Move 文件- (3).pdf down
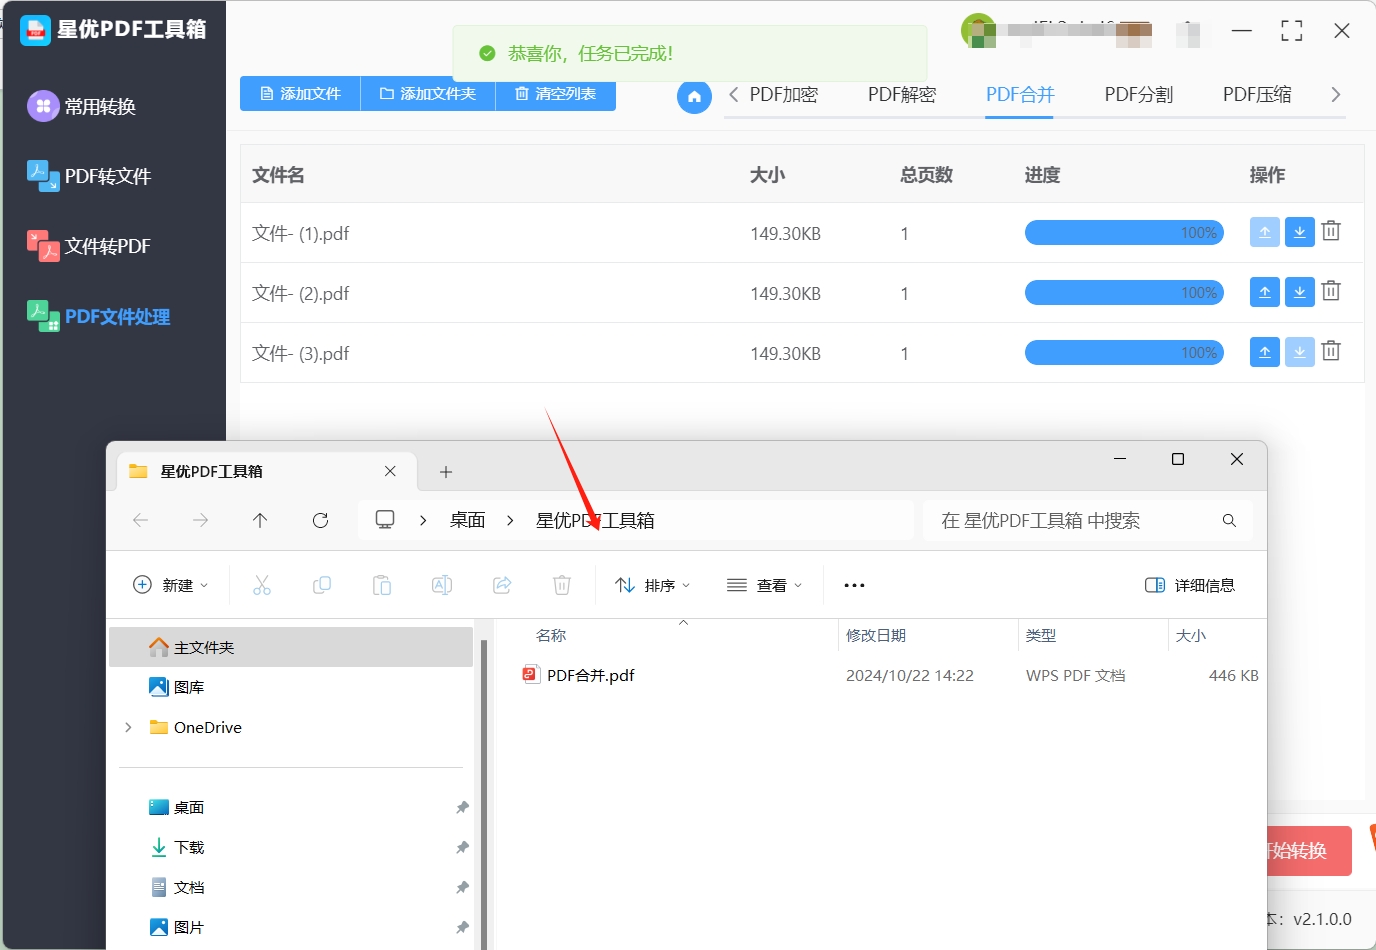Screen dimensions: 1376x950 (1299, 352)
